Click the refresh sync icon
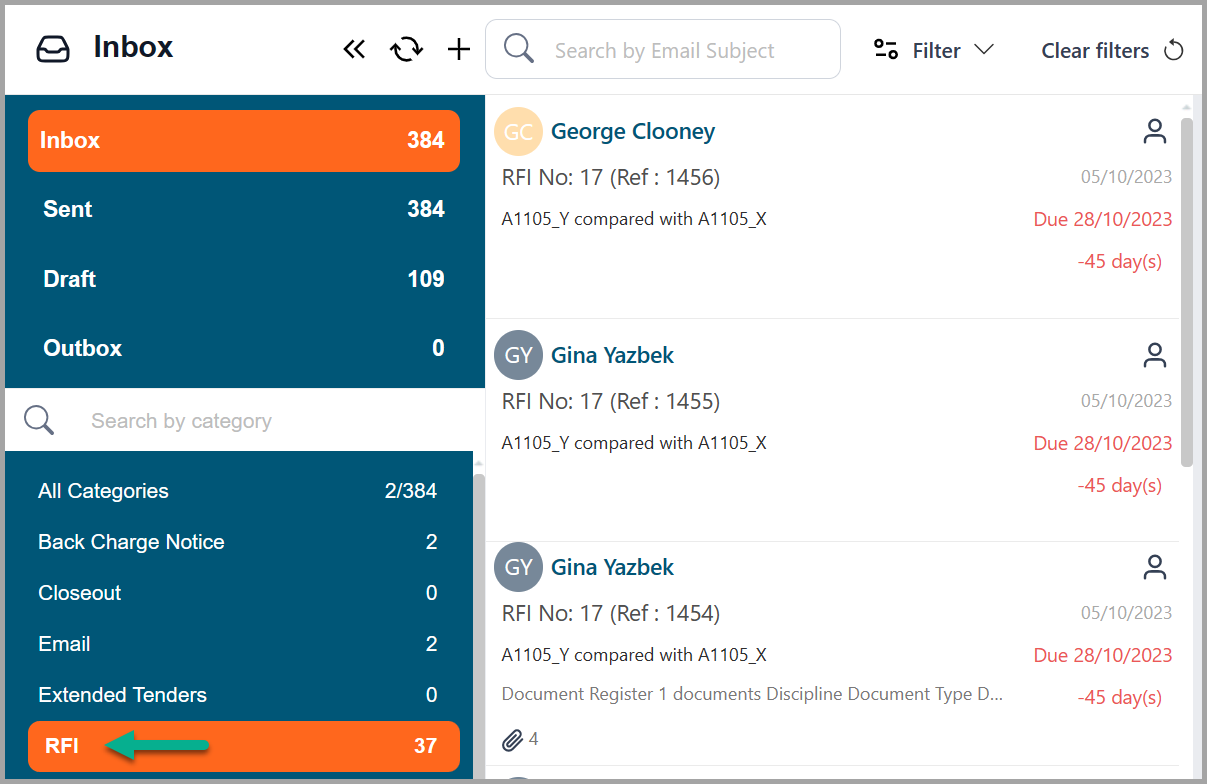The image size is (1207, 784). coord(406,49)
